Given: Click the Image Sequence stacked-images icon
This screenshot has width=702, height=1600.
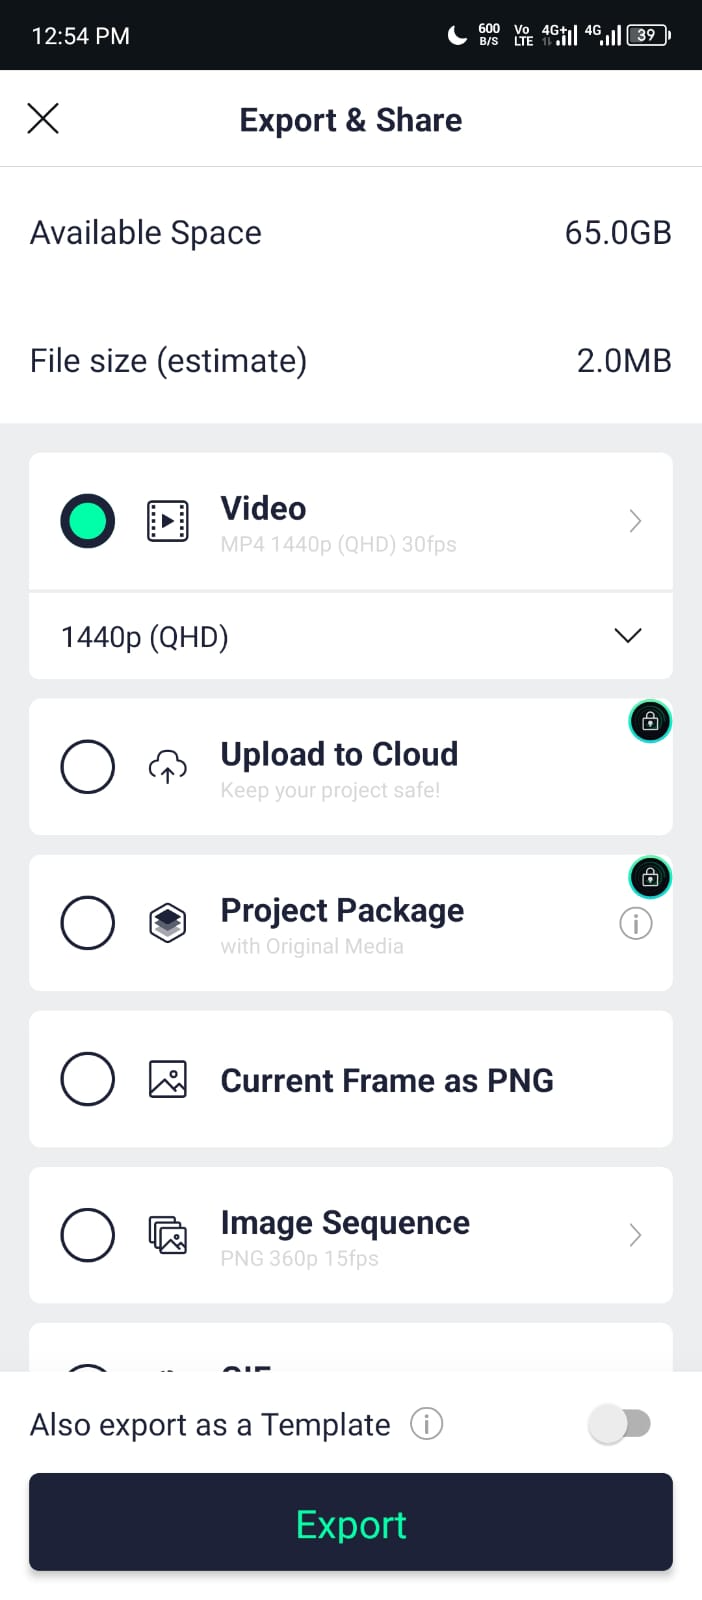Looking at the screenshot, I should [168, 1235].
